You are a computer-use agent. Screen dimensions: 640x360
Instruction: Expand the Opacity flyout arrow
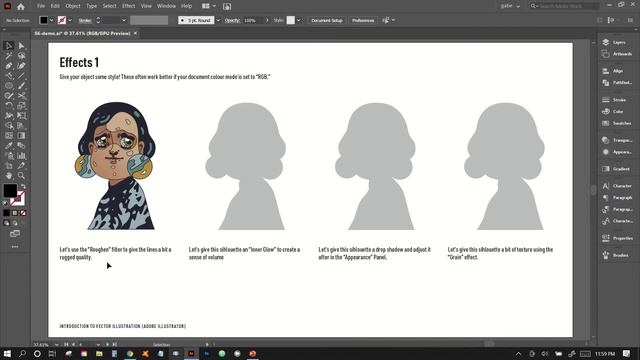(267, 20)
